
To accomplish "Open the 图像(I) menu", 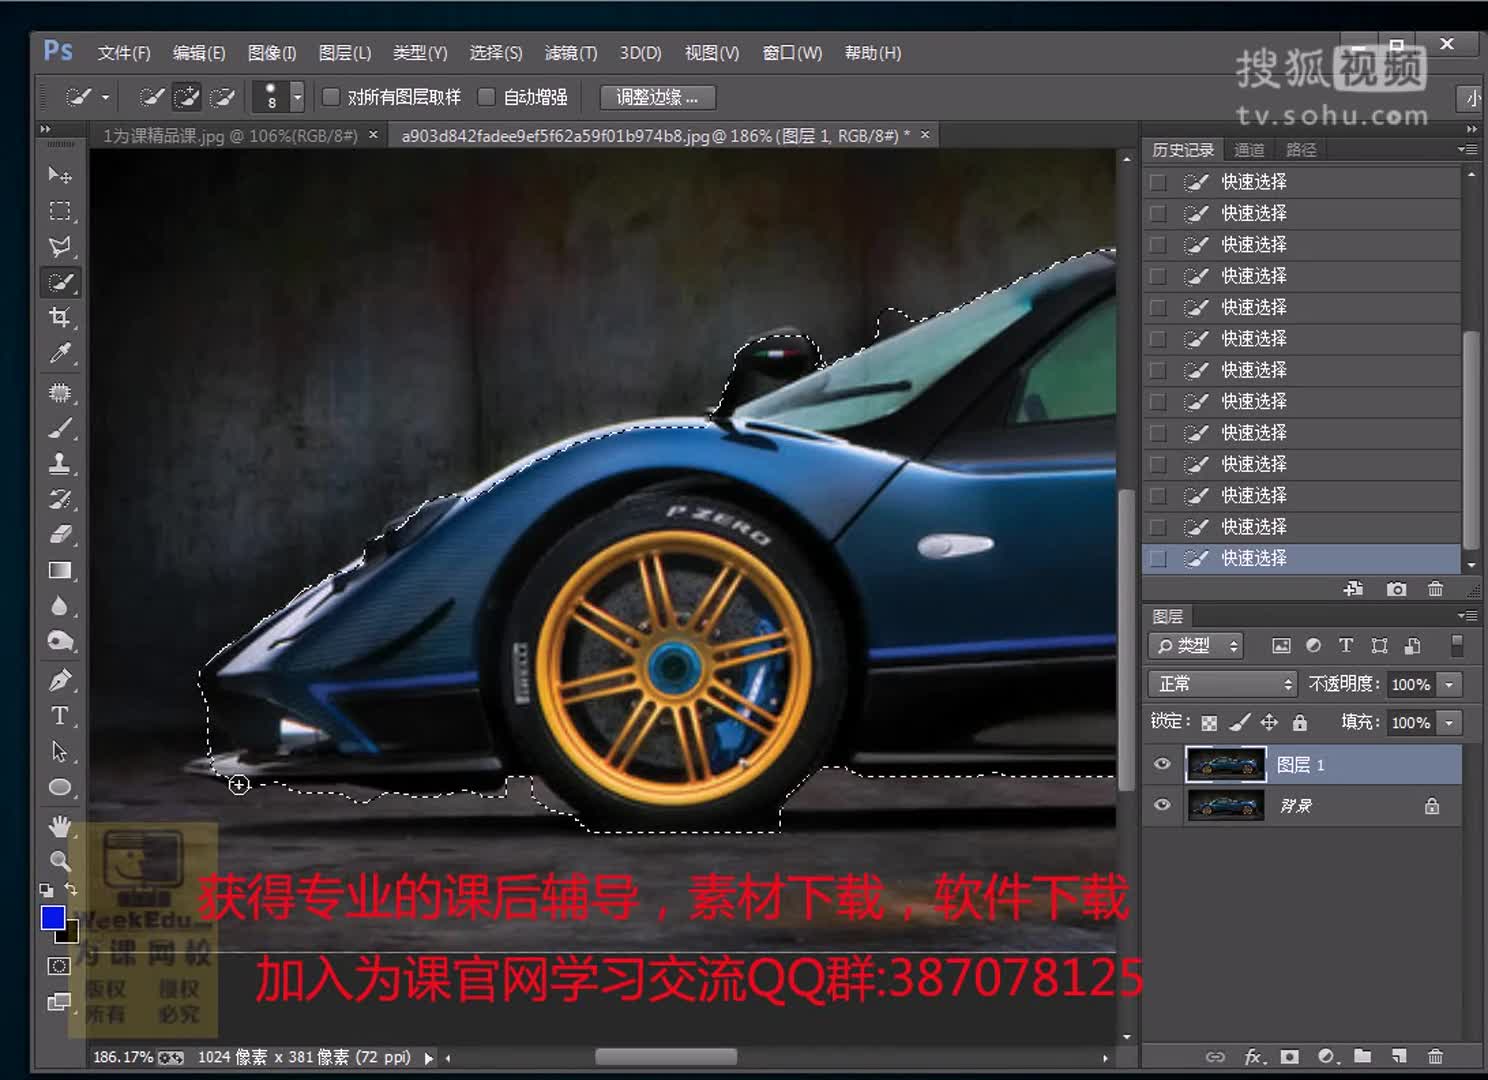I will (x=271, y=53).
